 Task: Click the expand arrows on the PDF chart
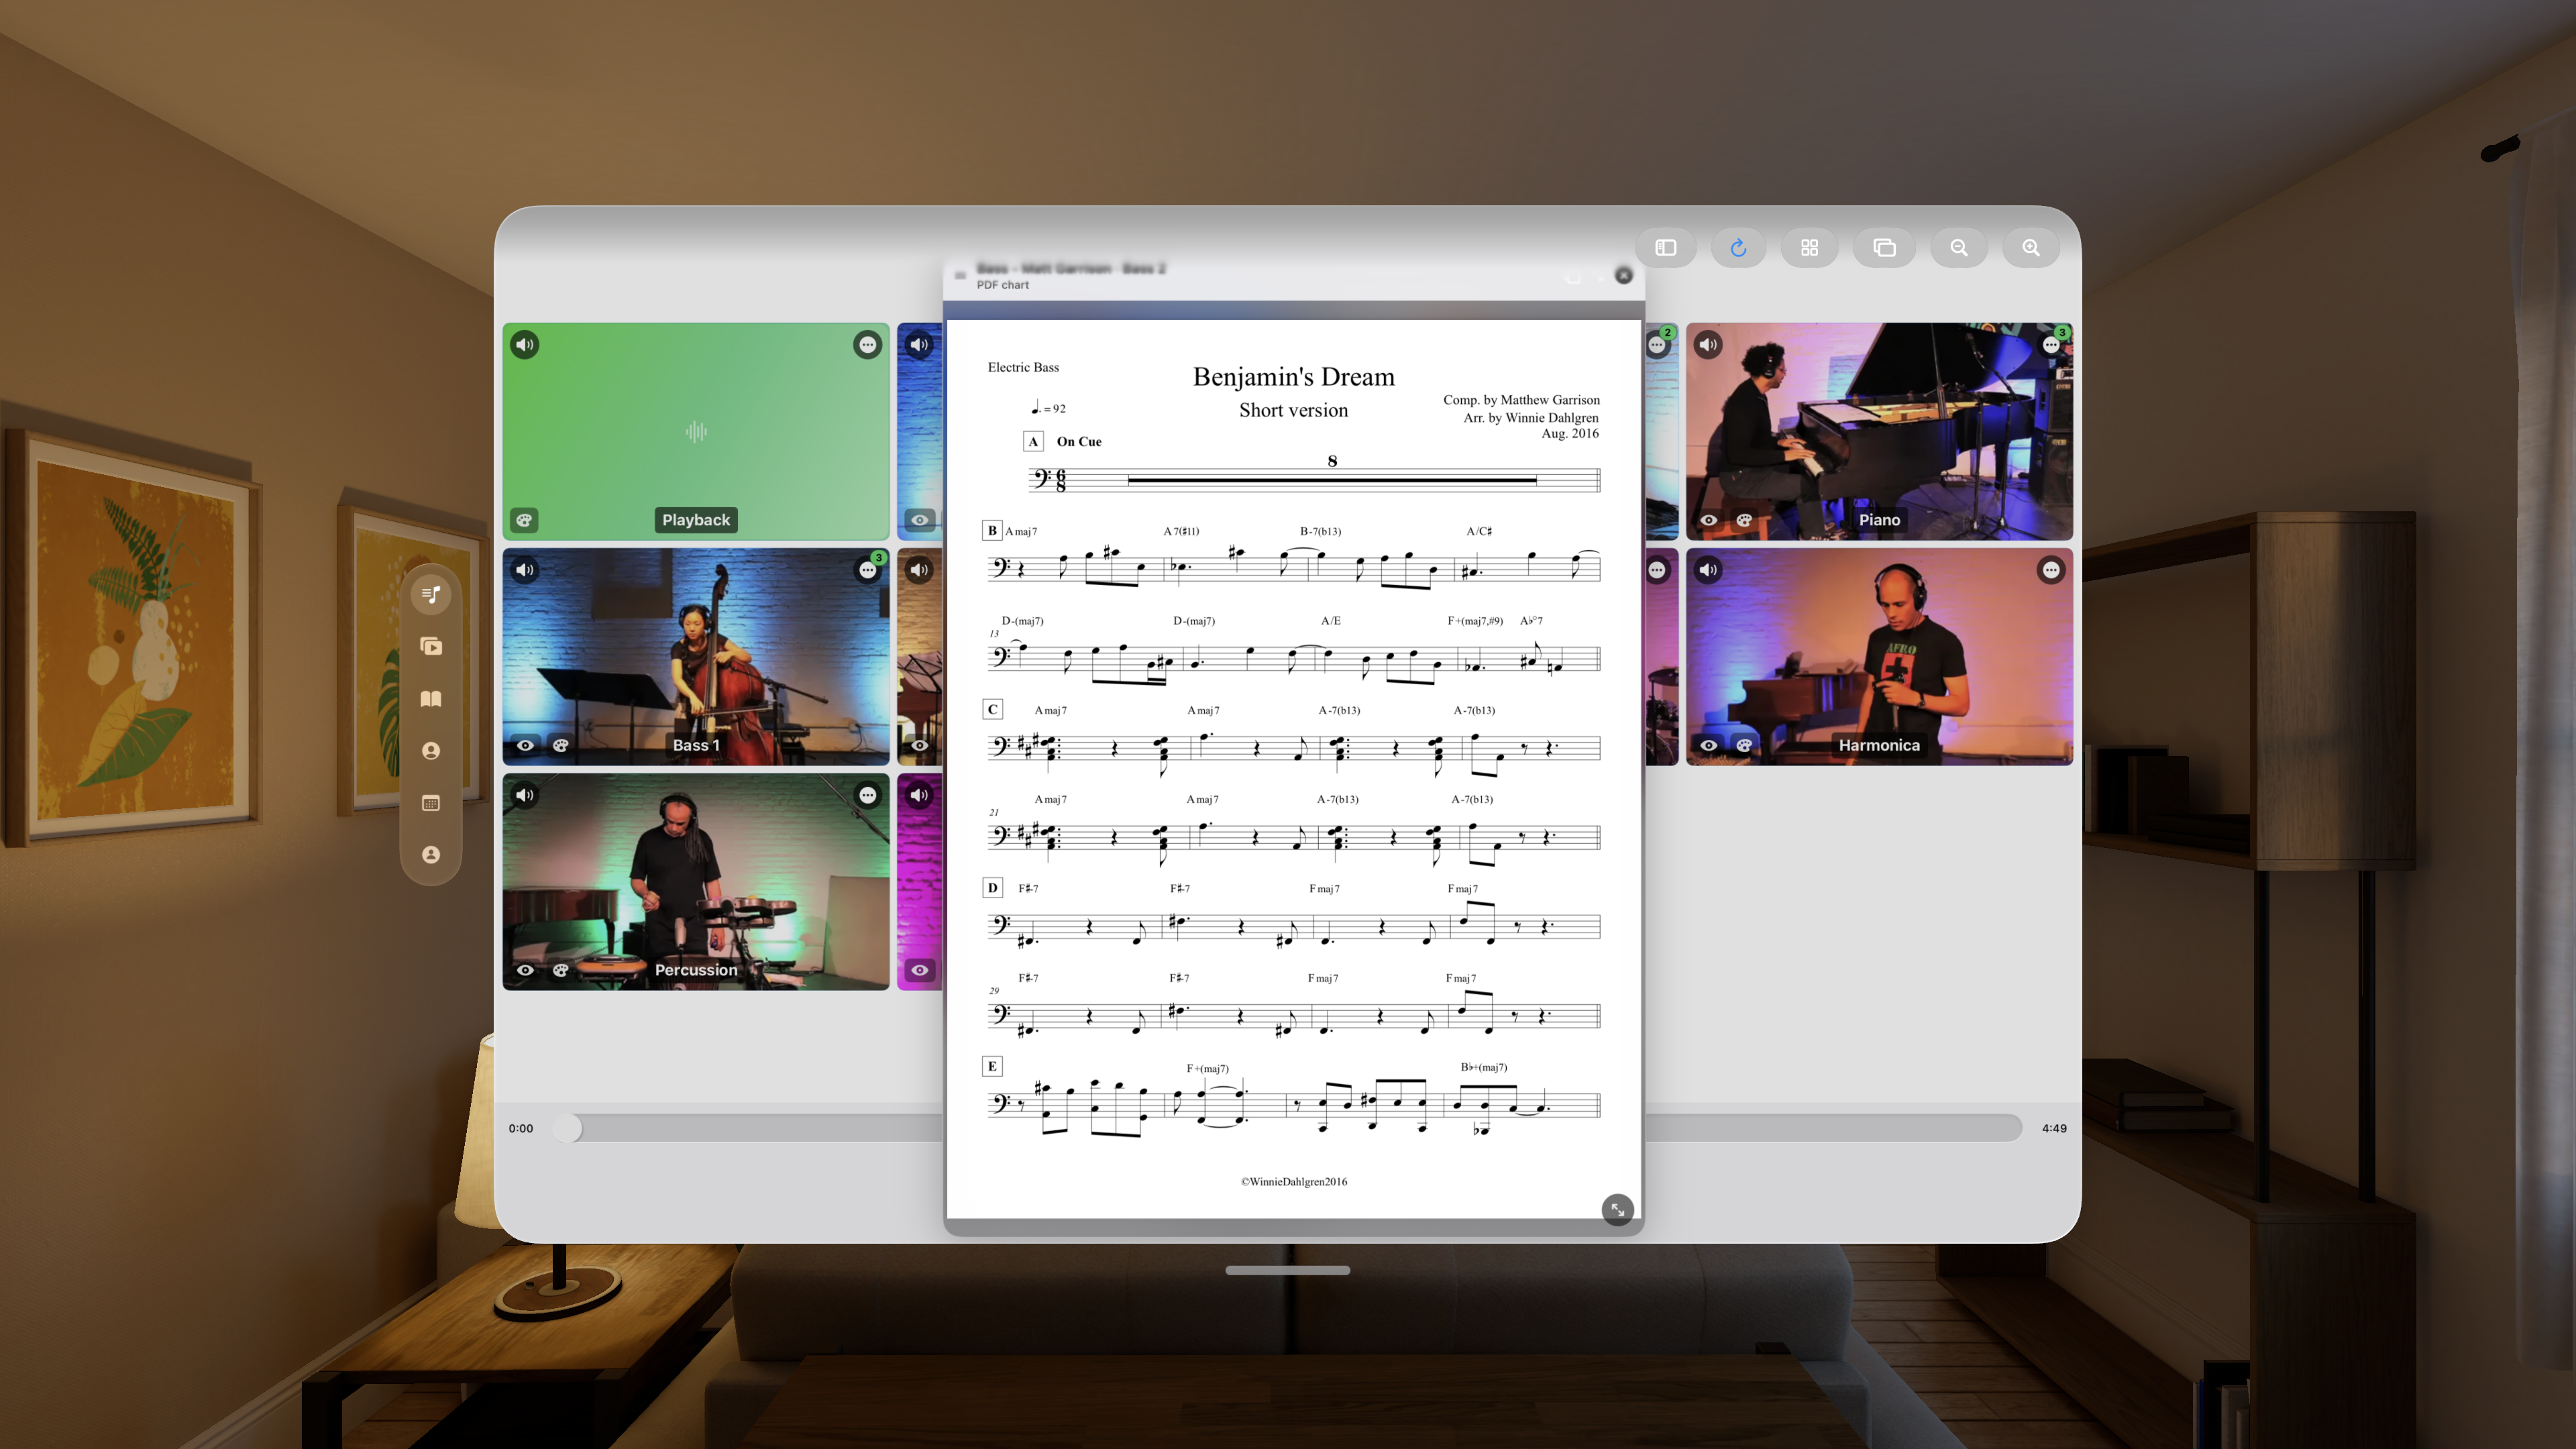click(x=1617, y=1210)
